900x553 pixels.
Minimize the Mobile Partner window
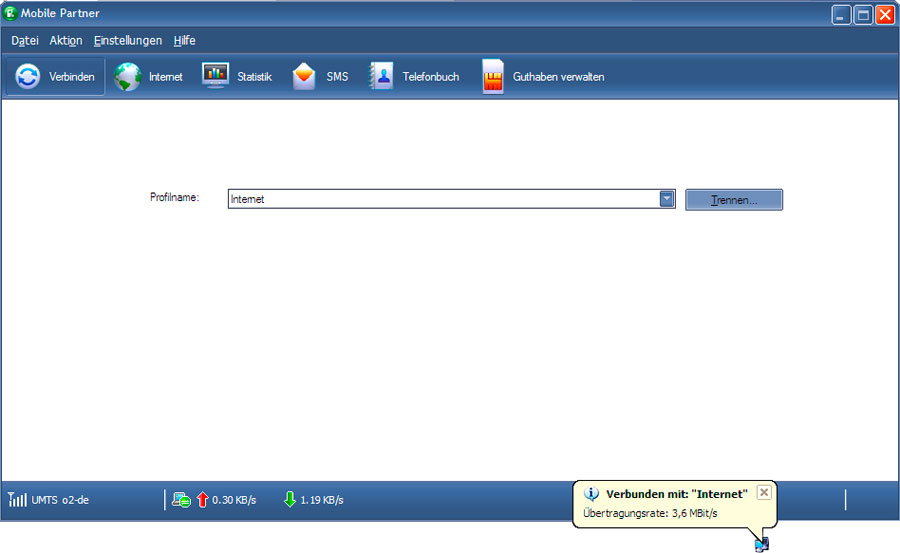pos(841,15)
